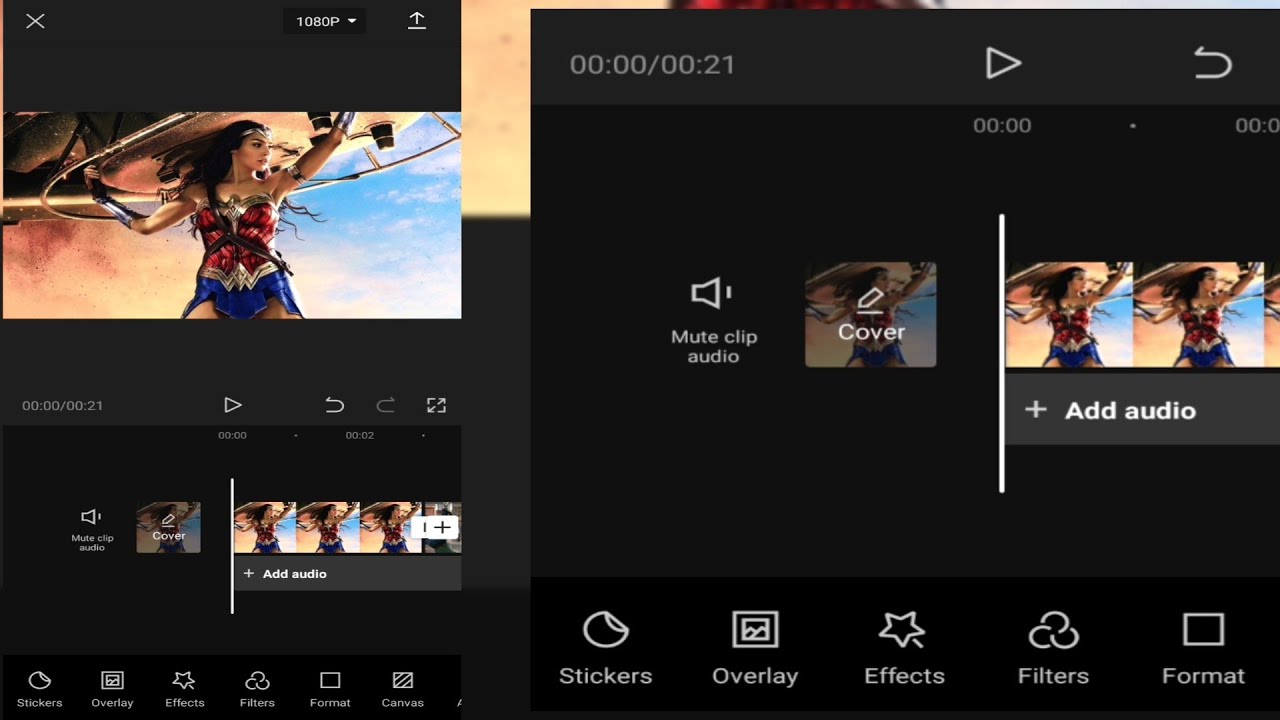The image size is (1280, 720).
Task: Tap Add audio in the small editor
Action: click(347, 574)
